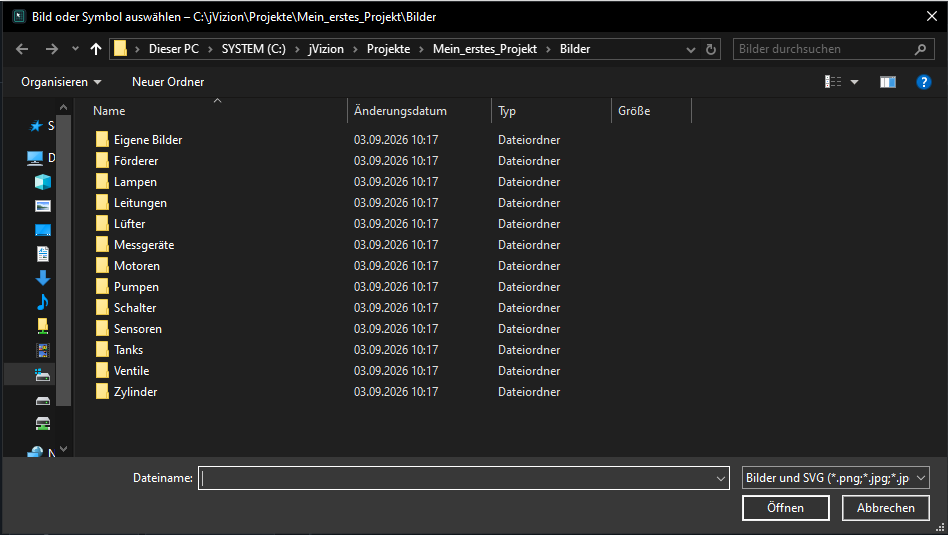Click 'SYSTEM (C:)' in address breadcrumb
The width and height of the screenshot is (948, 535).
(x=253, y=49)
